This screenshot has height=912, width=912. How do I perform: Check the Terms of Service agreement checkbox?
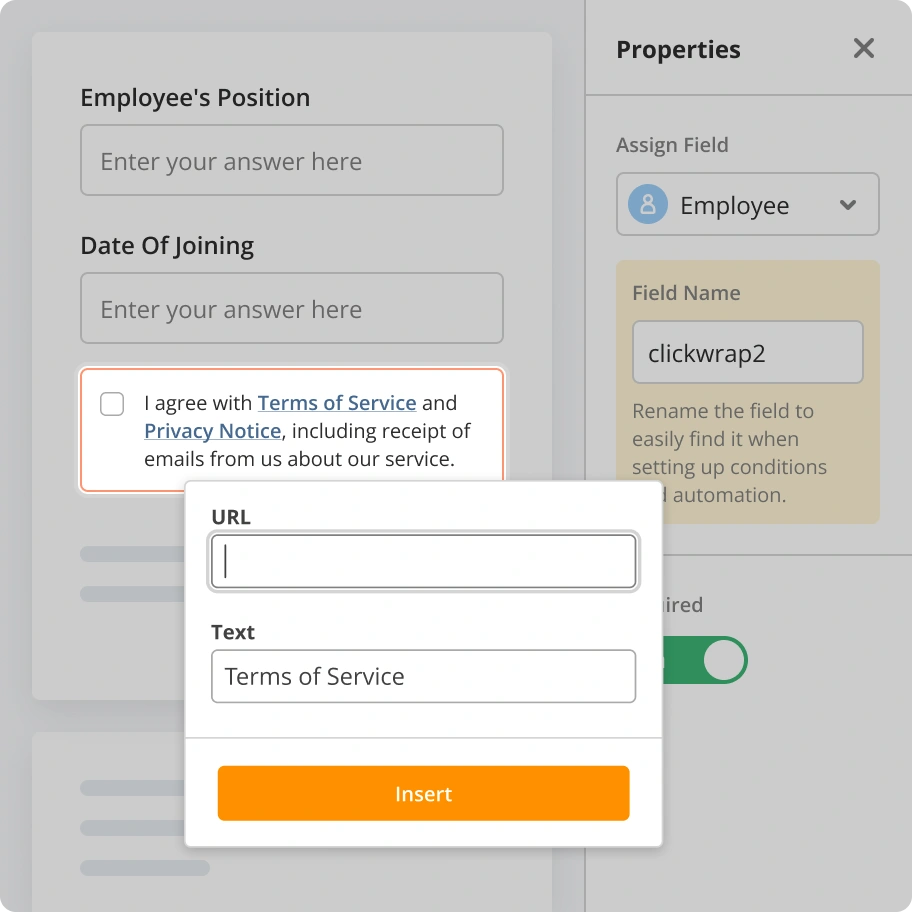click(111, 404)
